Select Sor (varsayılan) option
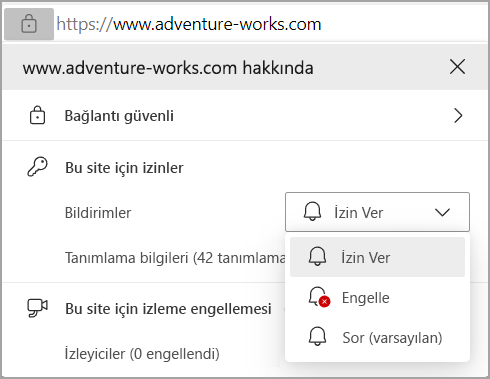 point(377,337)
